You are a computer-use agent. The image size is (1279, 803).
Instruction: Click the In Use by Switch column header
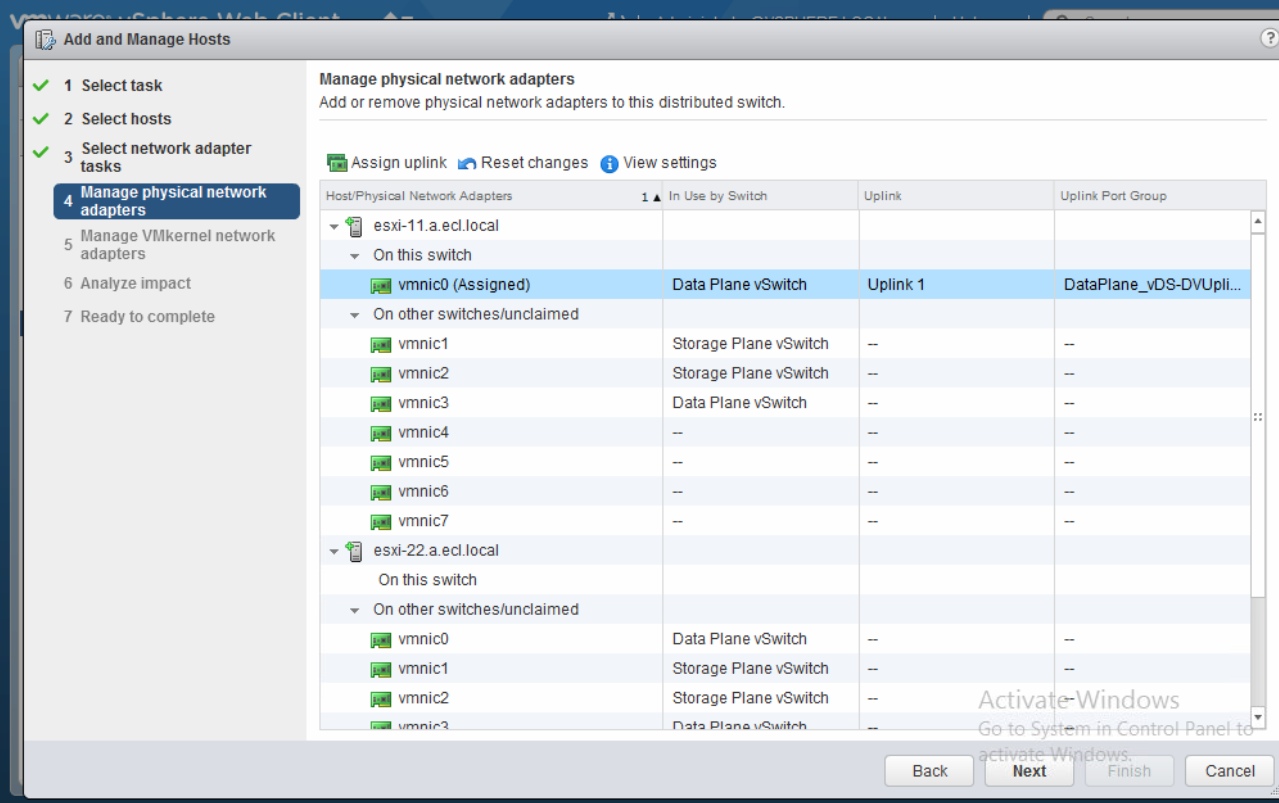click(x=760, y=196)
